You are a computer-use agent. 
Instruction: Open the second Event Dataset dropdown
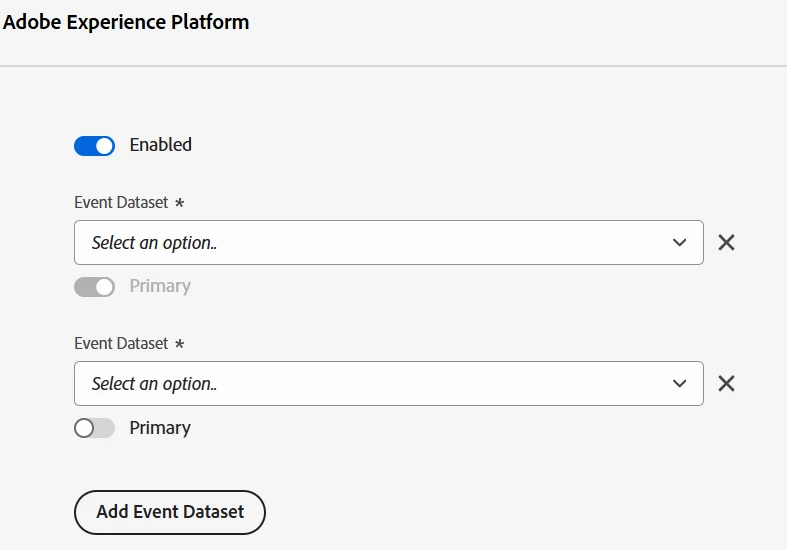click(388, 384)
